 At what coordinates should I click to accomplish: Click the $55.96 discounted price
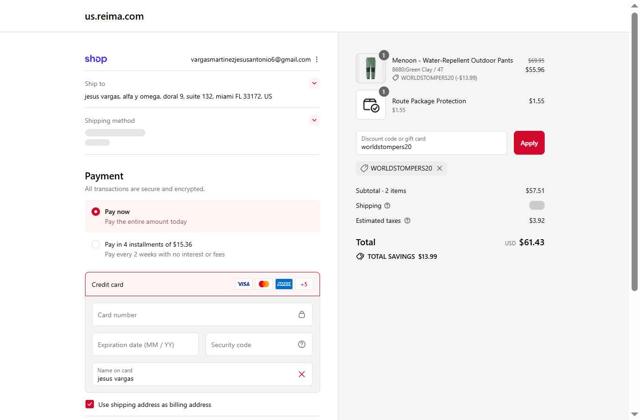535,70
